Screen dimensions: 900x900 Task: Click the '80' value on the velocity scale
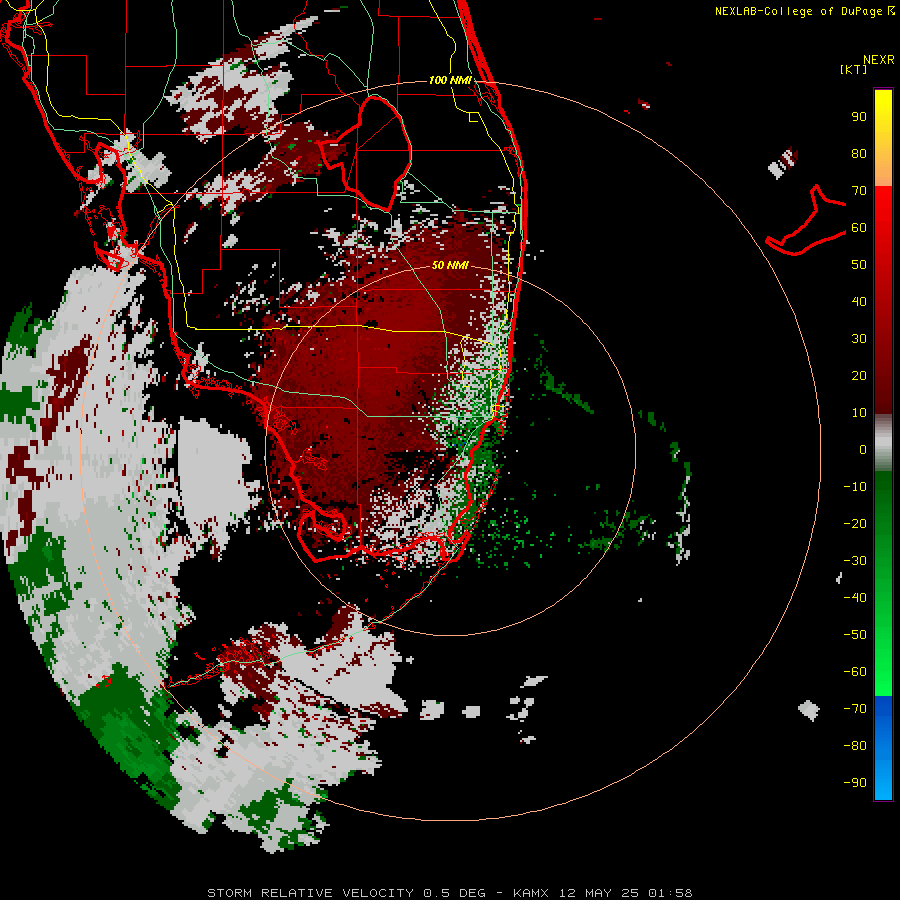click(x=859, y=153)
